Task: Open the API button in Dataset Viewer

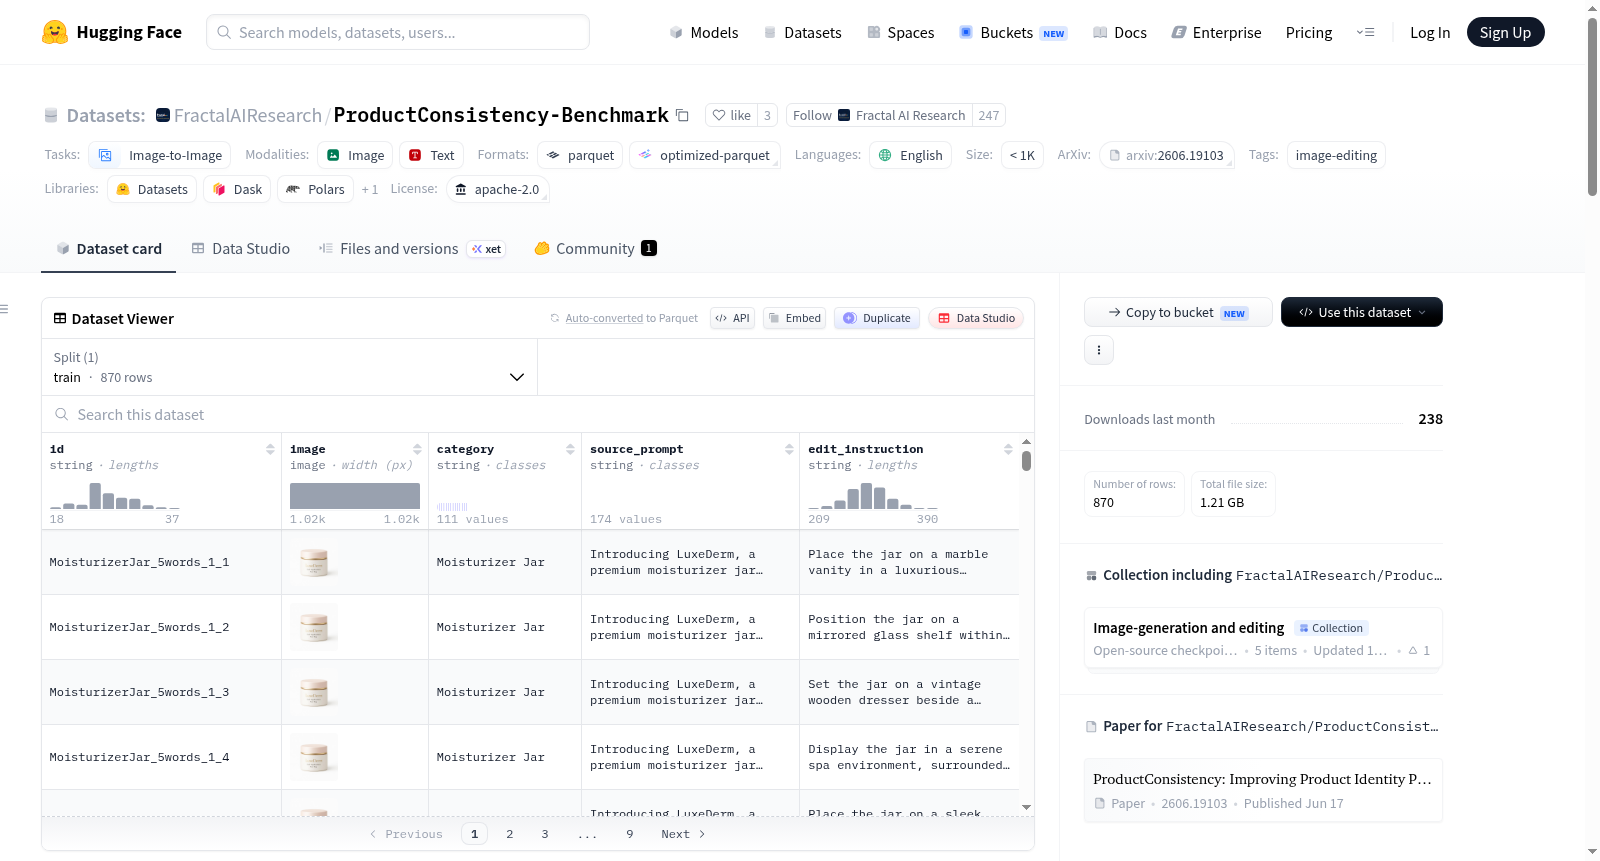Action: (732, 318)
